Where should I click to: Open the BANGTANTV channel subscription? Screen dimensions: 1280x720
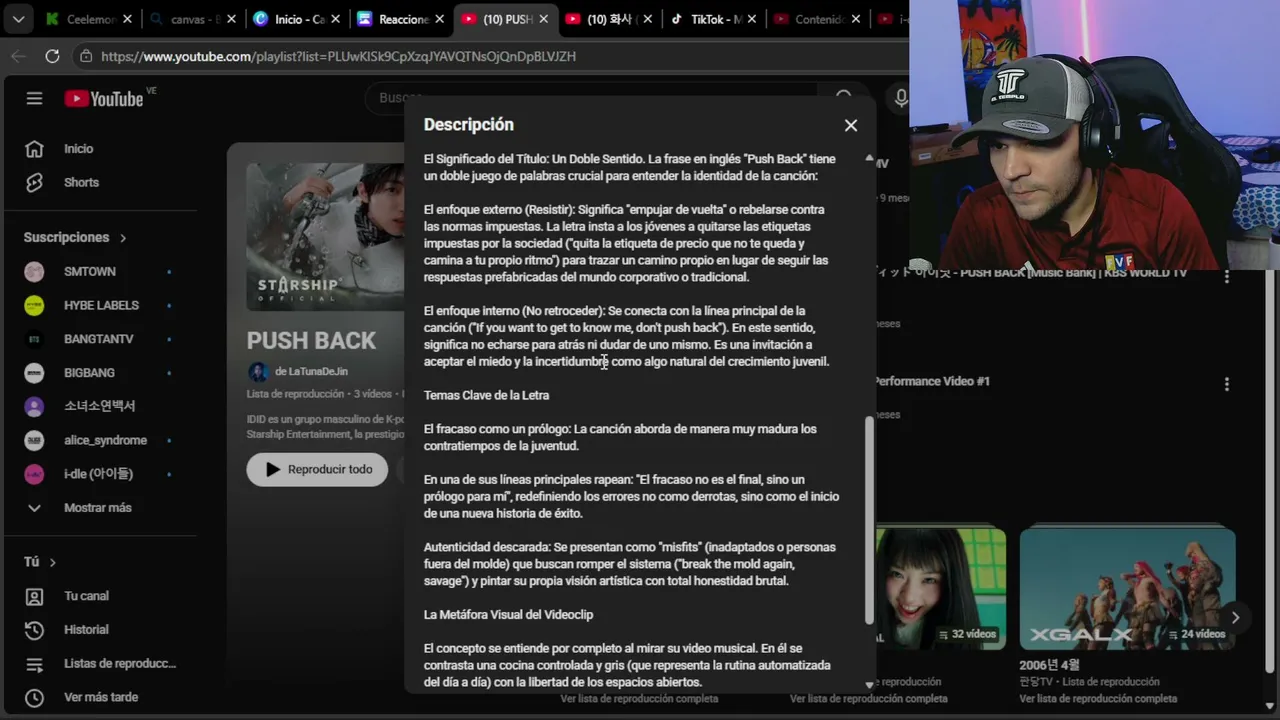click(100, 339)
